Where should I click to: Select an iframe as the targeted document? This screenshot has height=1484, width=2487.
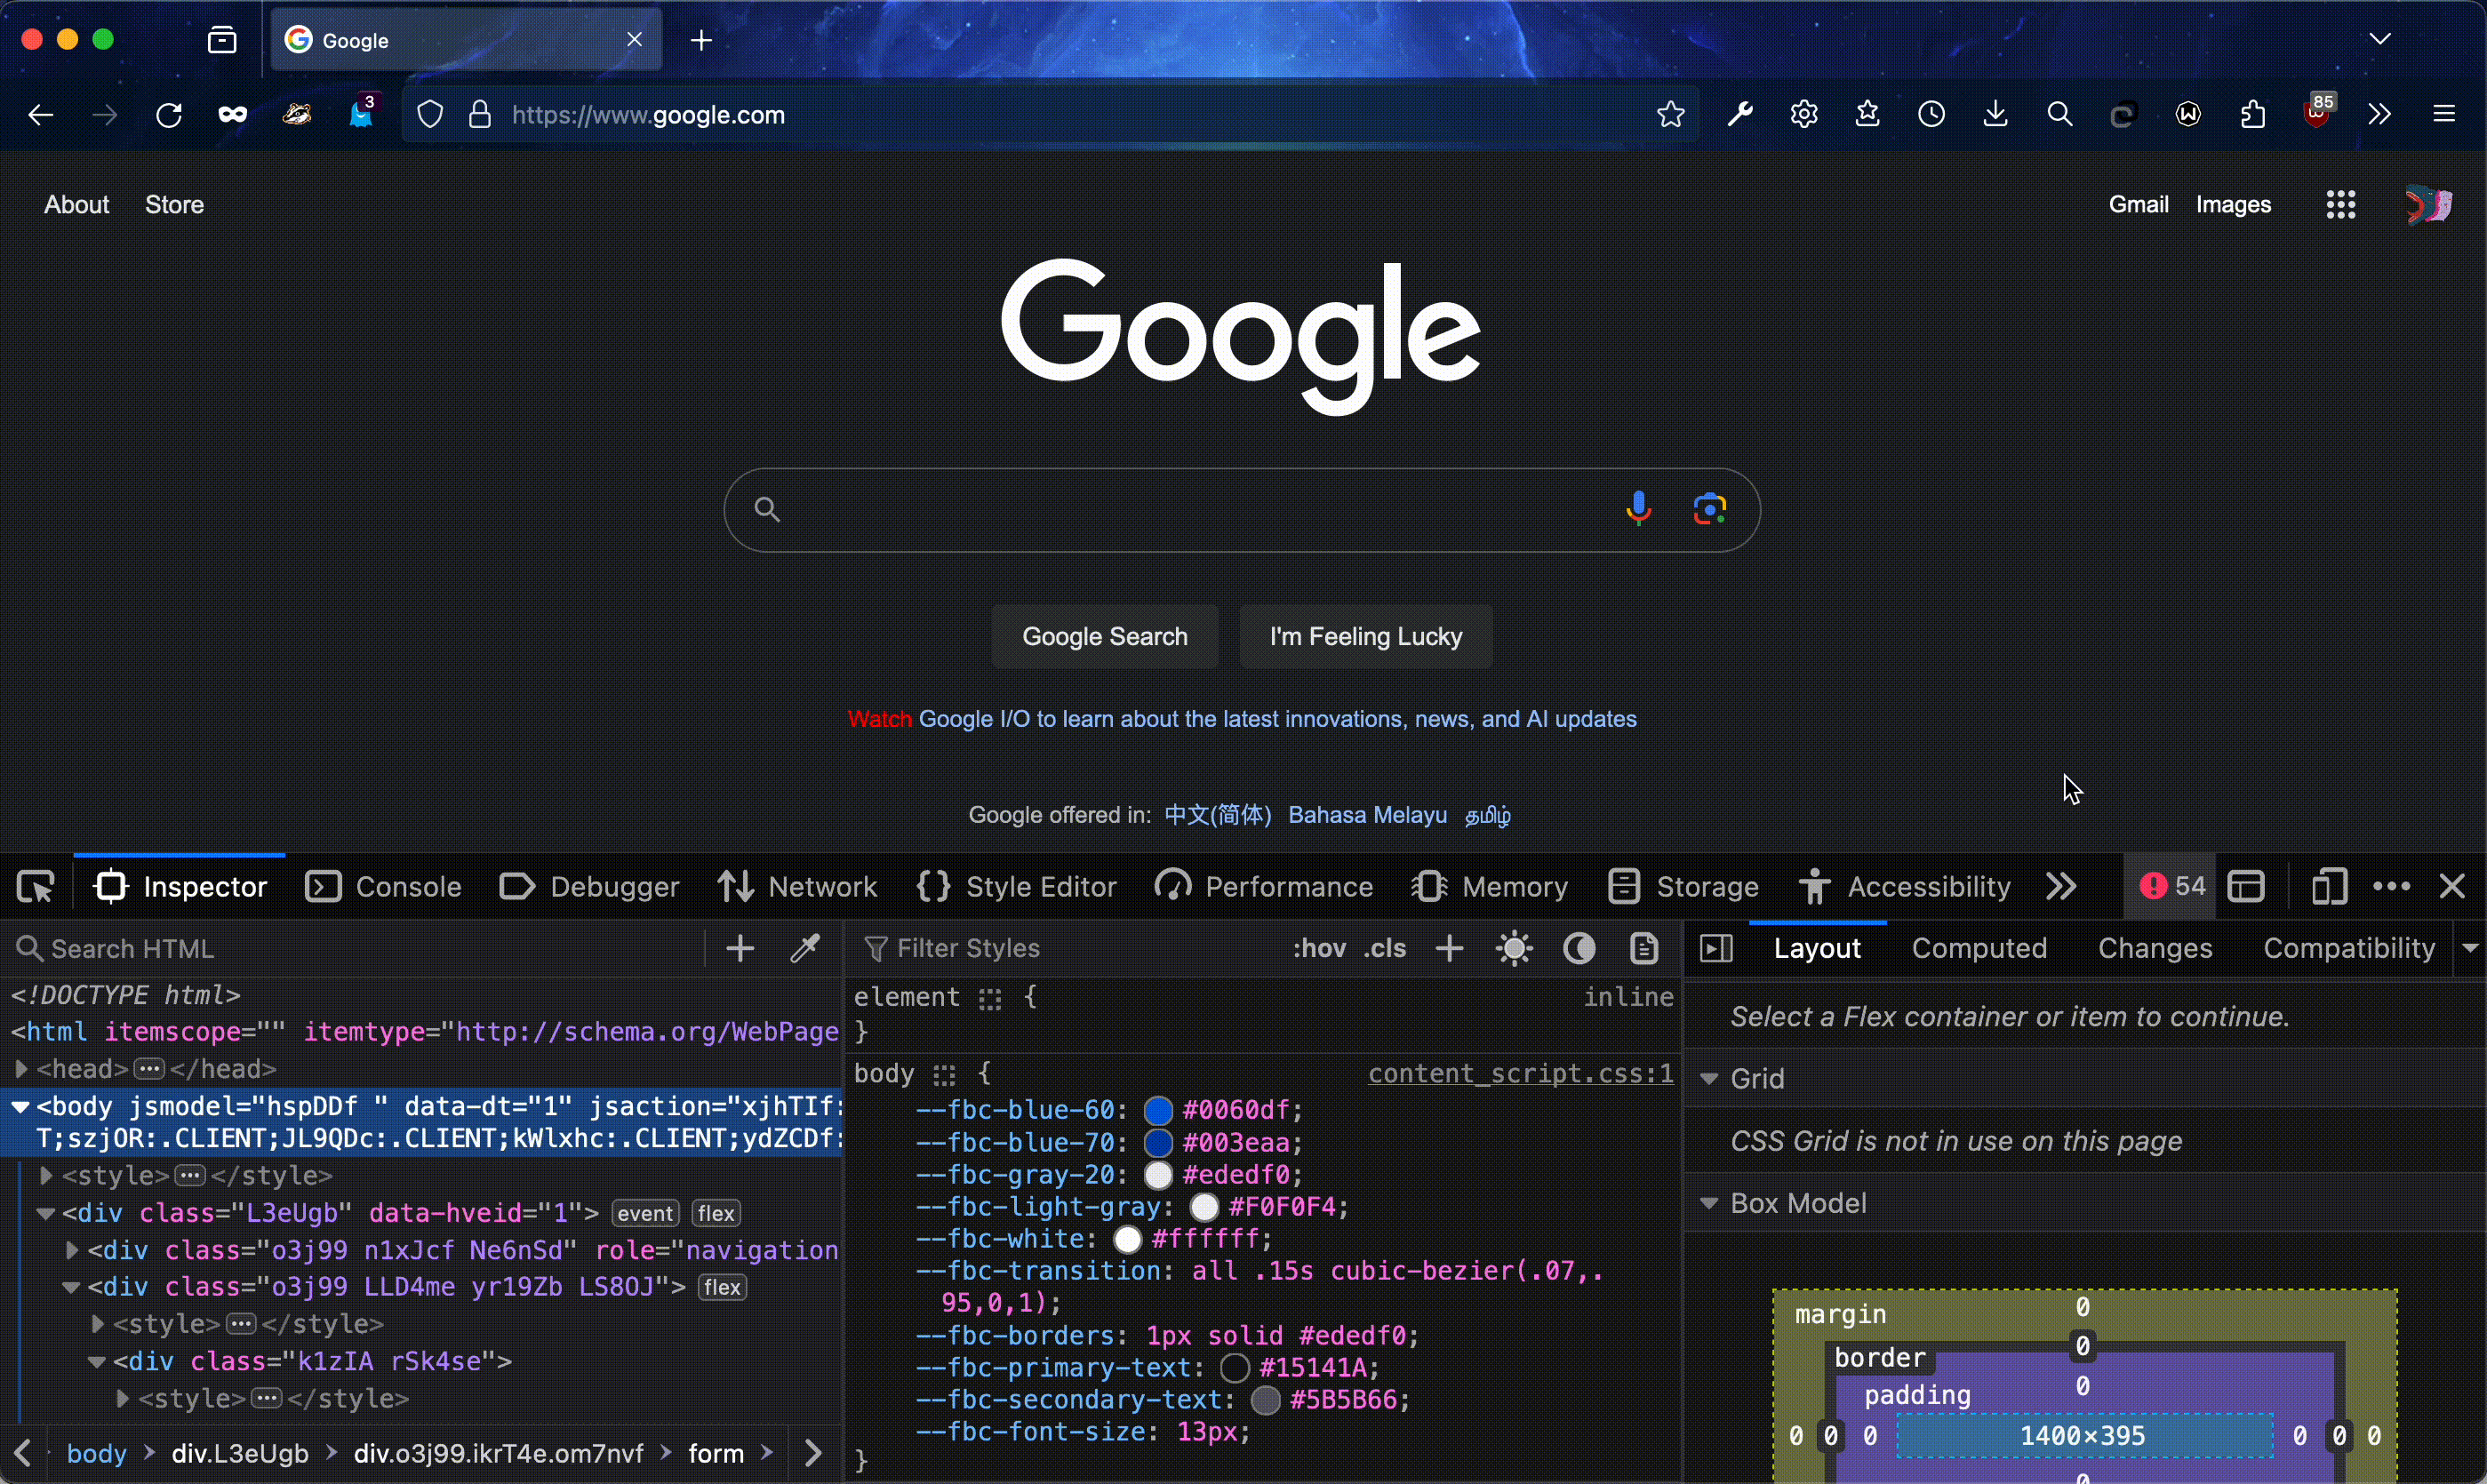coord(2247,886)
